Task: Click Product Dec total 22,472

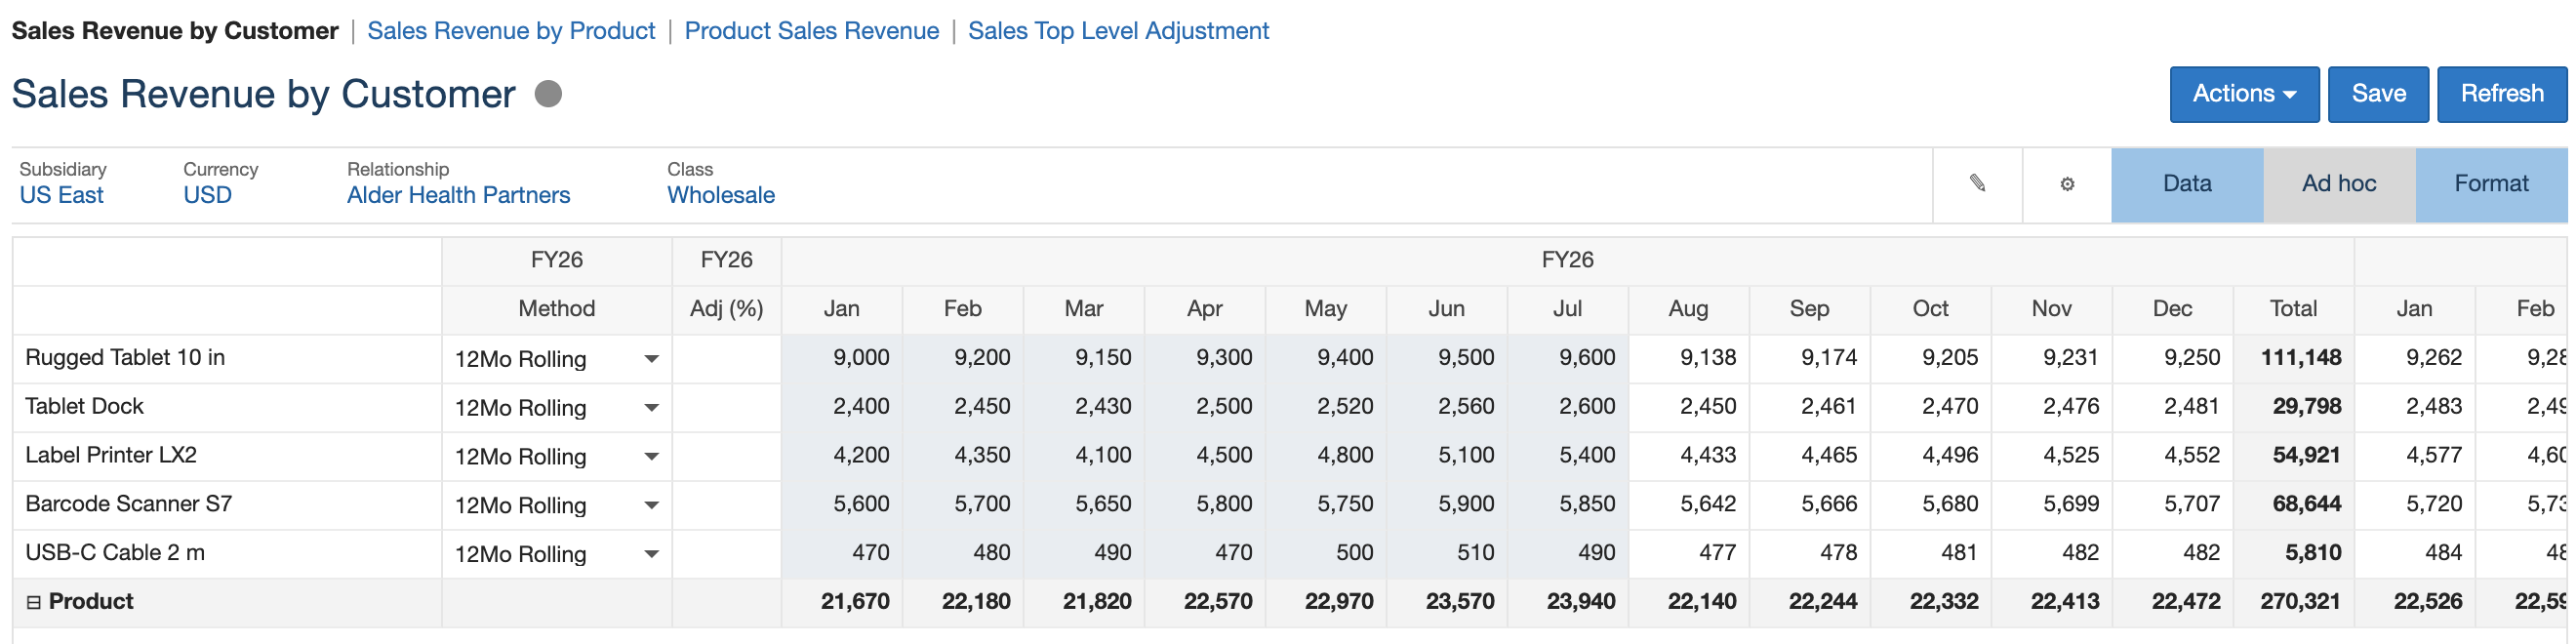Action: coord(2172,603)
